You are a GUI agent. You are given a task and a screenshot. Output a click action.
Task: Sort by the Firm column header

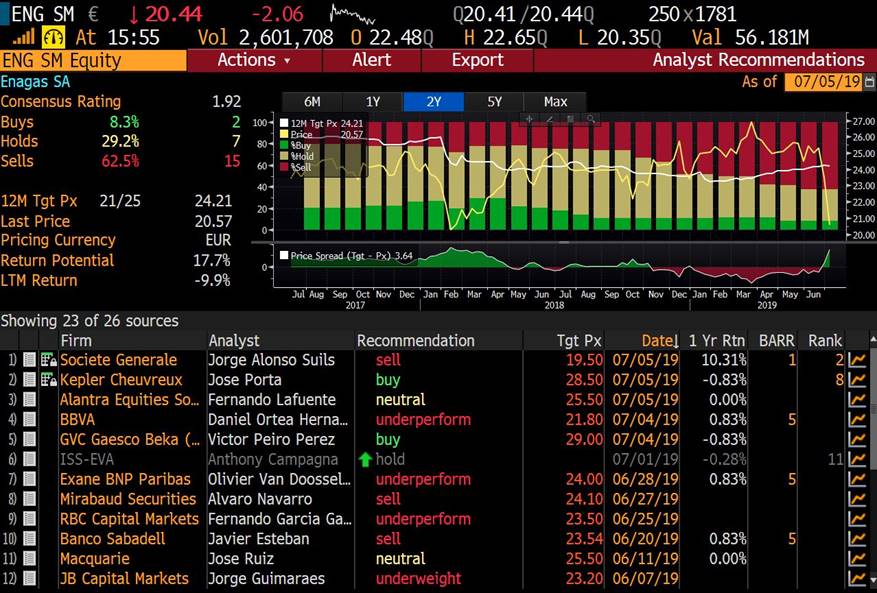(76, 341)
